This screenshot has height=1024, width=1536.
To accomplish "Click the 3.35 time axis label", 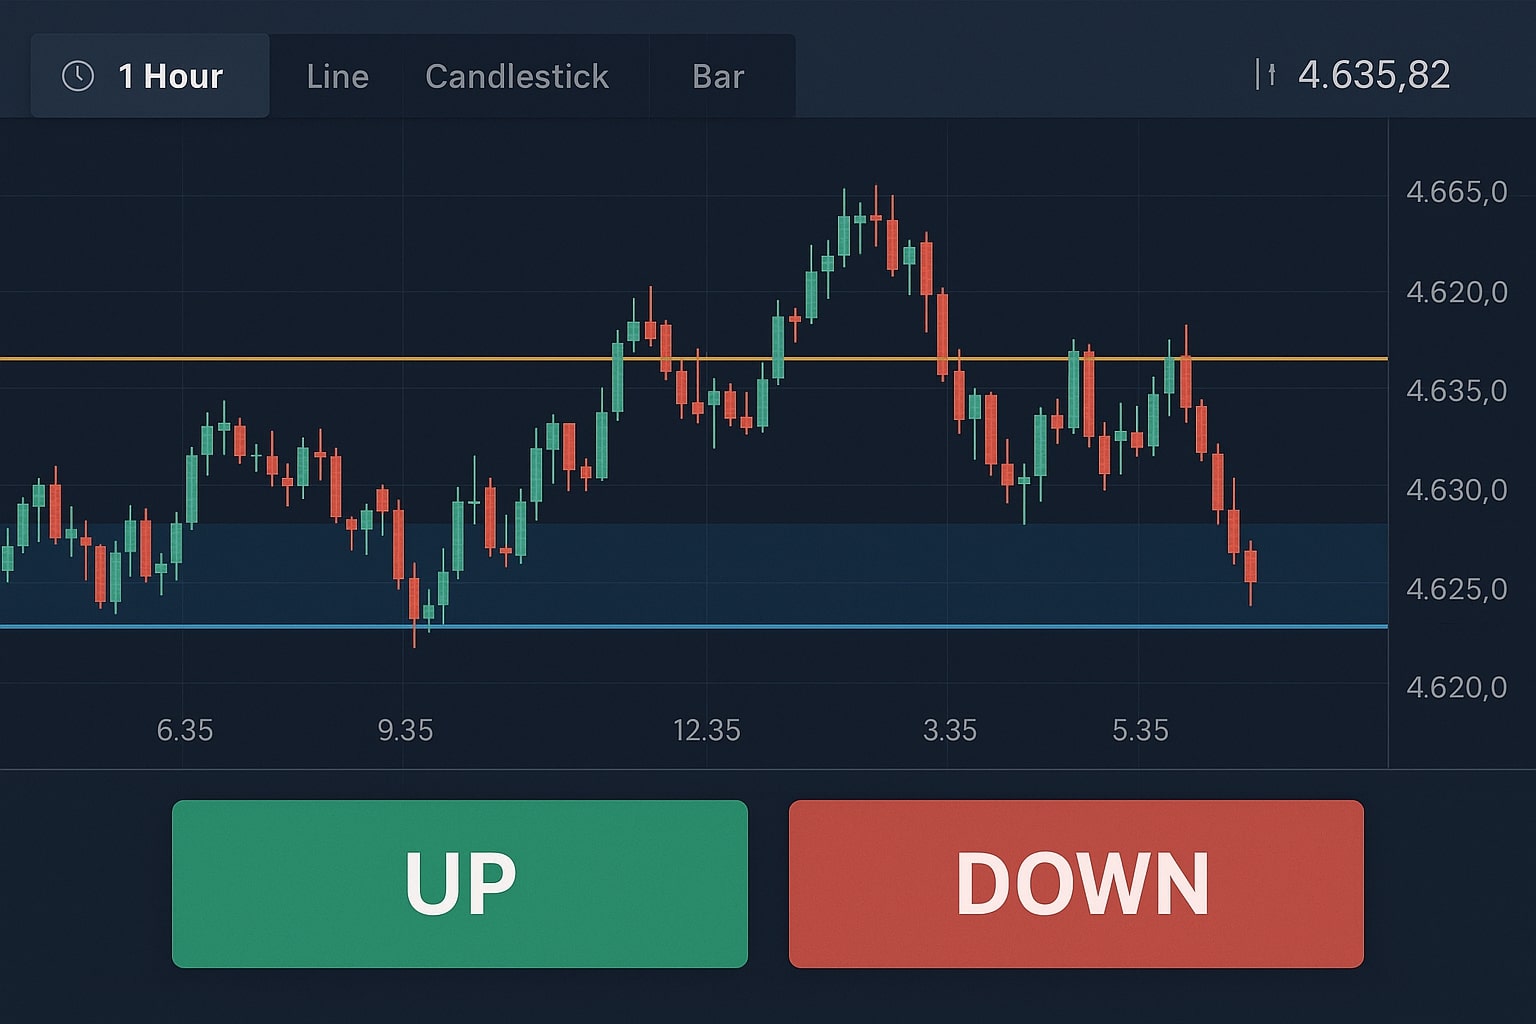I will (949, 731).
